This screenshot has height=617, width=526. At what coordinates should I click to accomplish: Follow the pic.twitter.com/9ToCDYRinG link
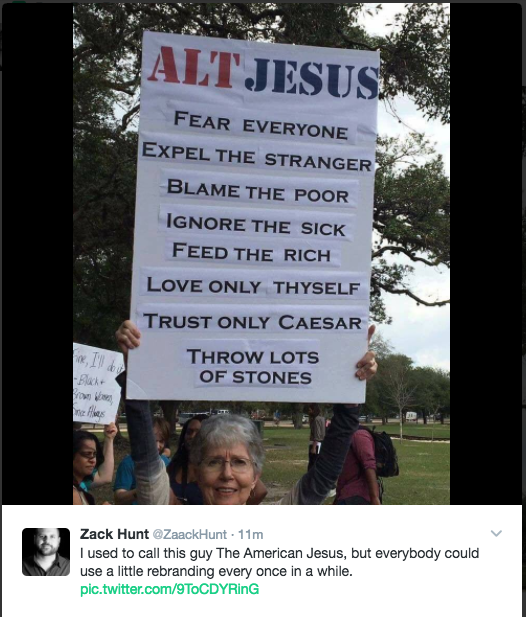pos(170,589)
